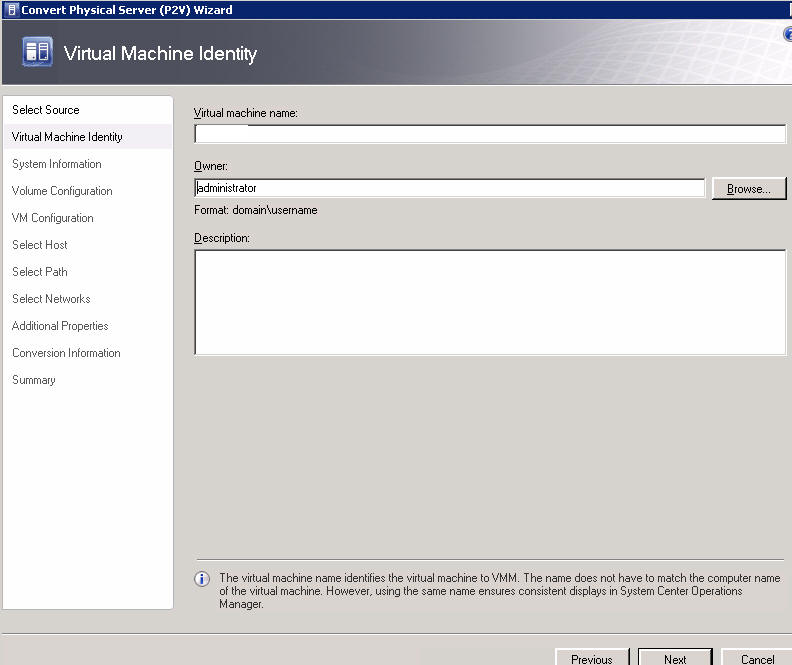The image size is (792, 665).
Task: Open the Volume Configuration step
Action: [x=62, y=191]
